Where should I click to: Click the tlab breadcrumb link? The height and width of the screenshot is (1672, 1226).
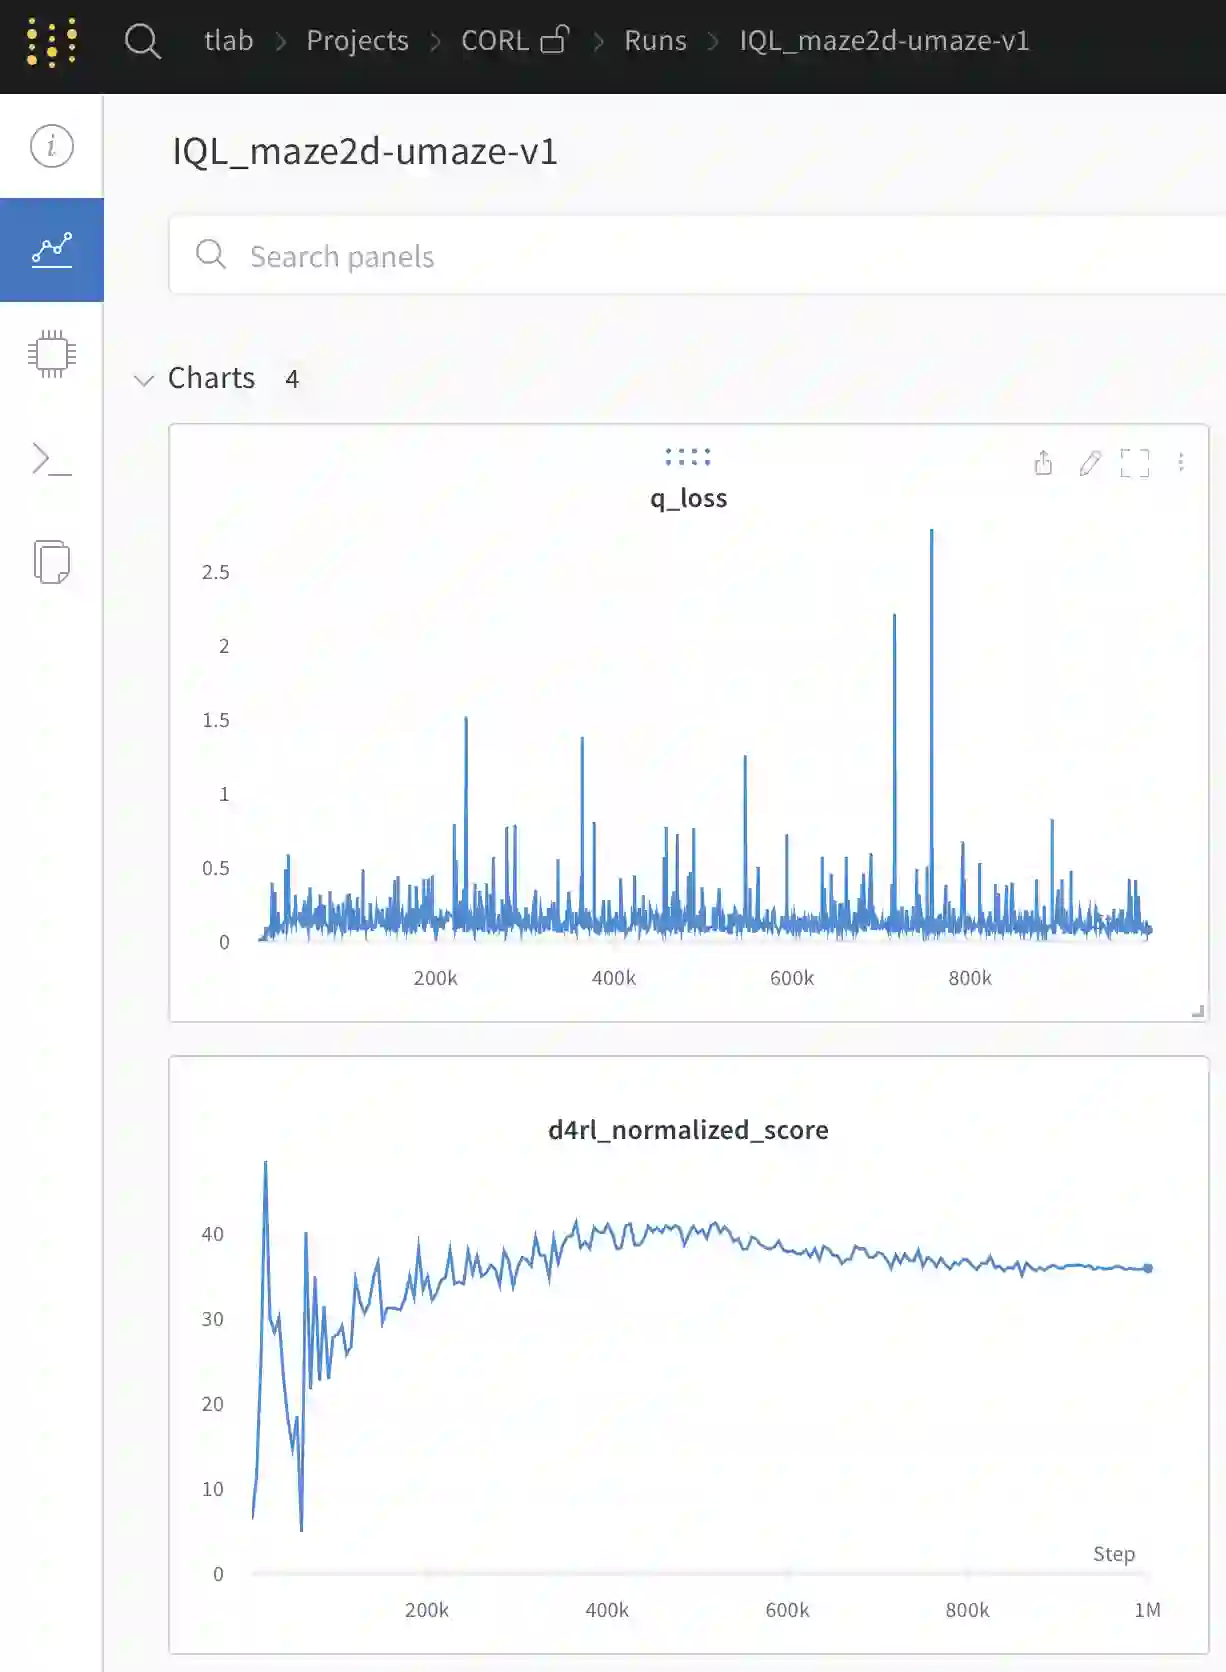tap(228, 41)
